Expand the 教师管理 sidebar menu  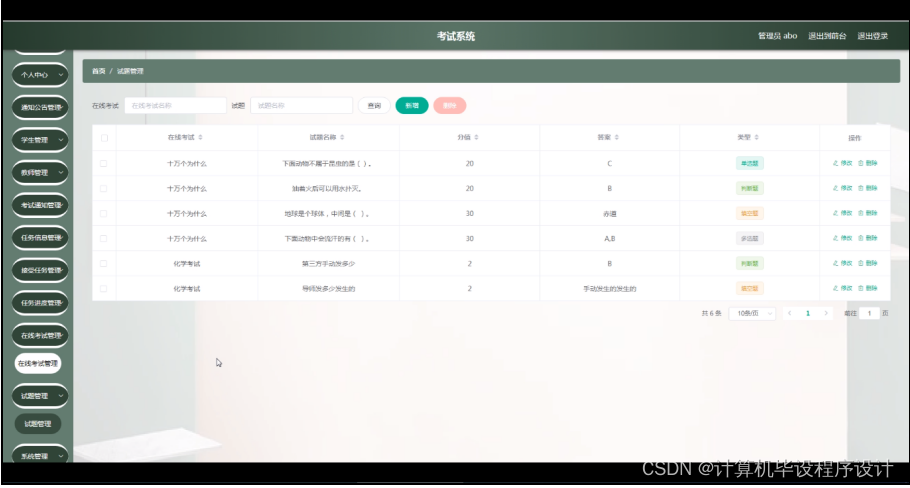40,172
